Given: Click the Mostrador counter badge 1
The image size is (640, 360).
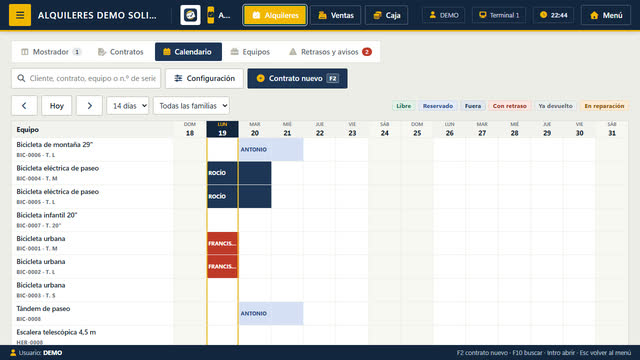Looking at the screenshot, I should coord(77,52).
